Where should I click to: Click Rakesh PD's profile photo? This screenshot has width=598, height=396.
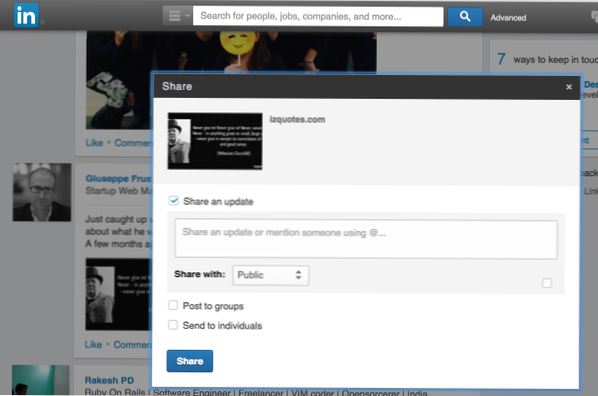click(40, 380)
